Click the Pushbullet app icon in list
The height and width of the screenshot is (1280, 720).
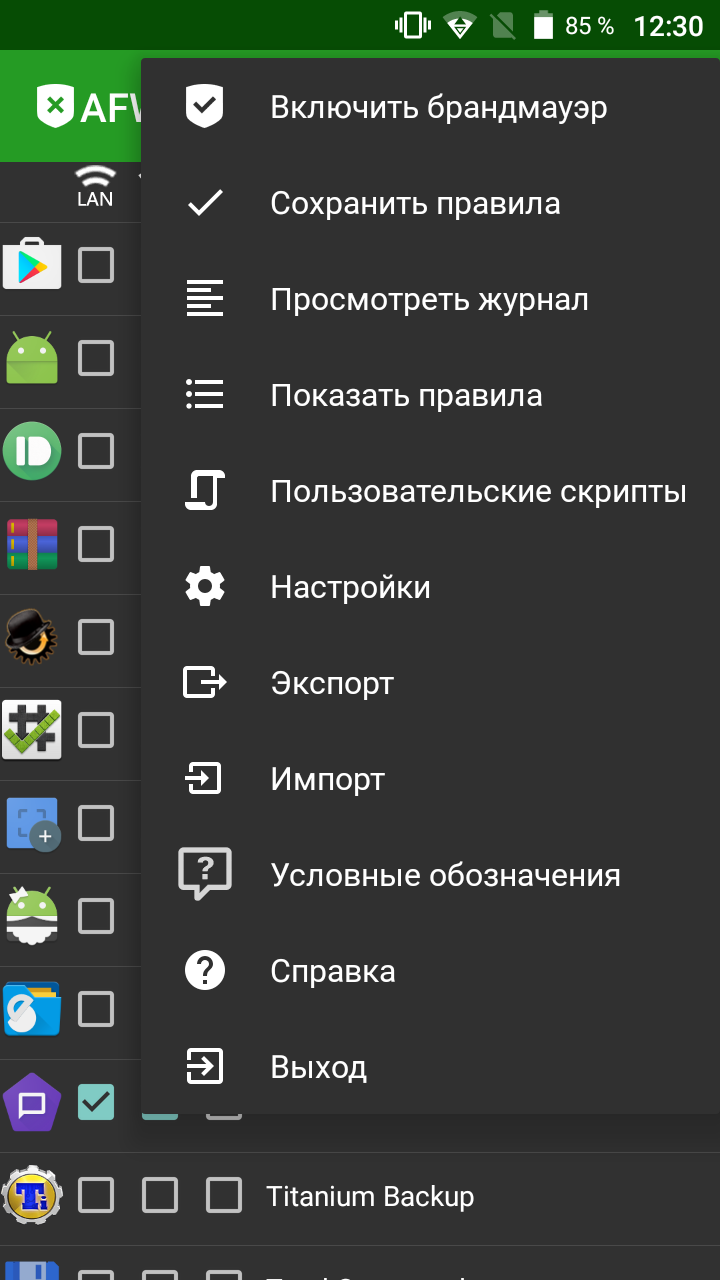(x=32, y=451)
